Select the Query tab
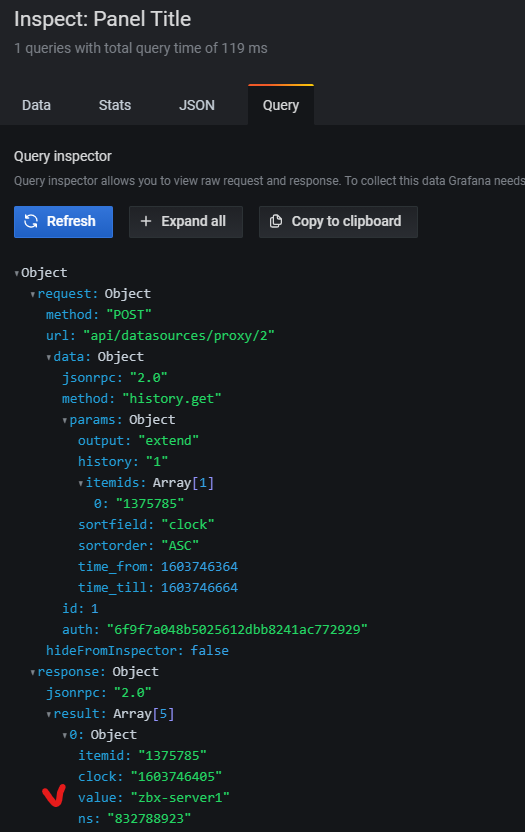The width and height of the screenshot is (525, 832). 281,105
